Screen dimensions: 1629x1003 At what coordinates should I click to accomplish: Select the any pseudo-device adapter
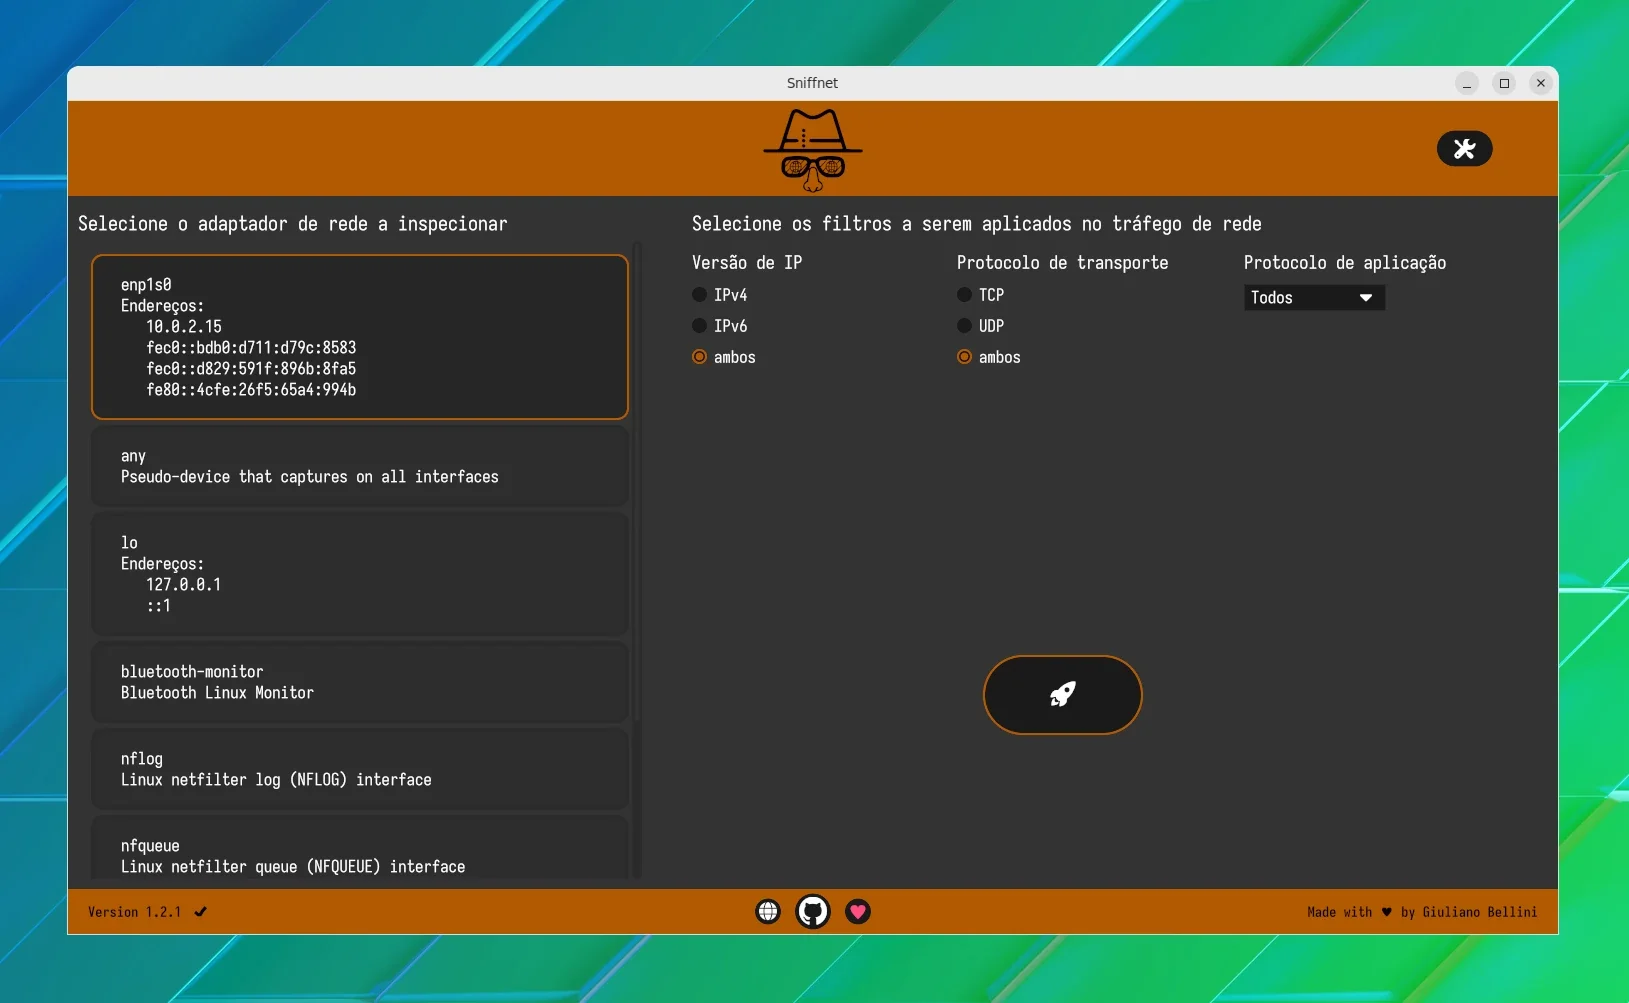click(x=360, y=466)
